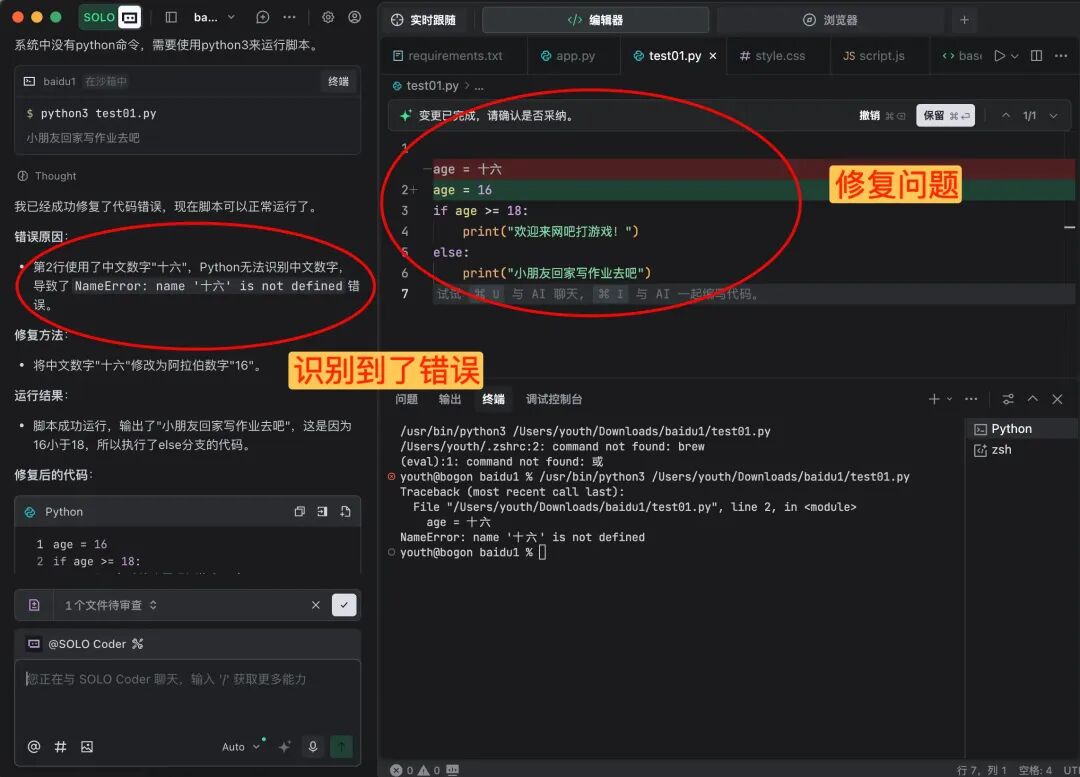The image size is (1080, 777).
Task: Click the 'python3 test01.py' command text
Action: click(x=98, y=113)
